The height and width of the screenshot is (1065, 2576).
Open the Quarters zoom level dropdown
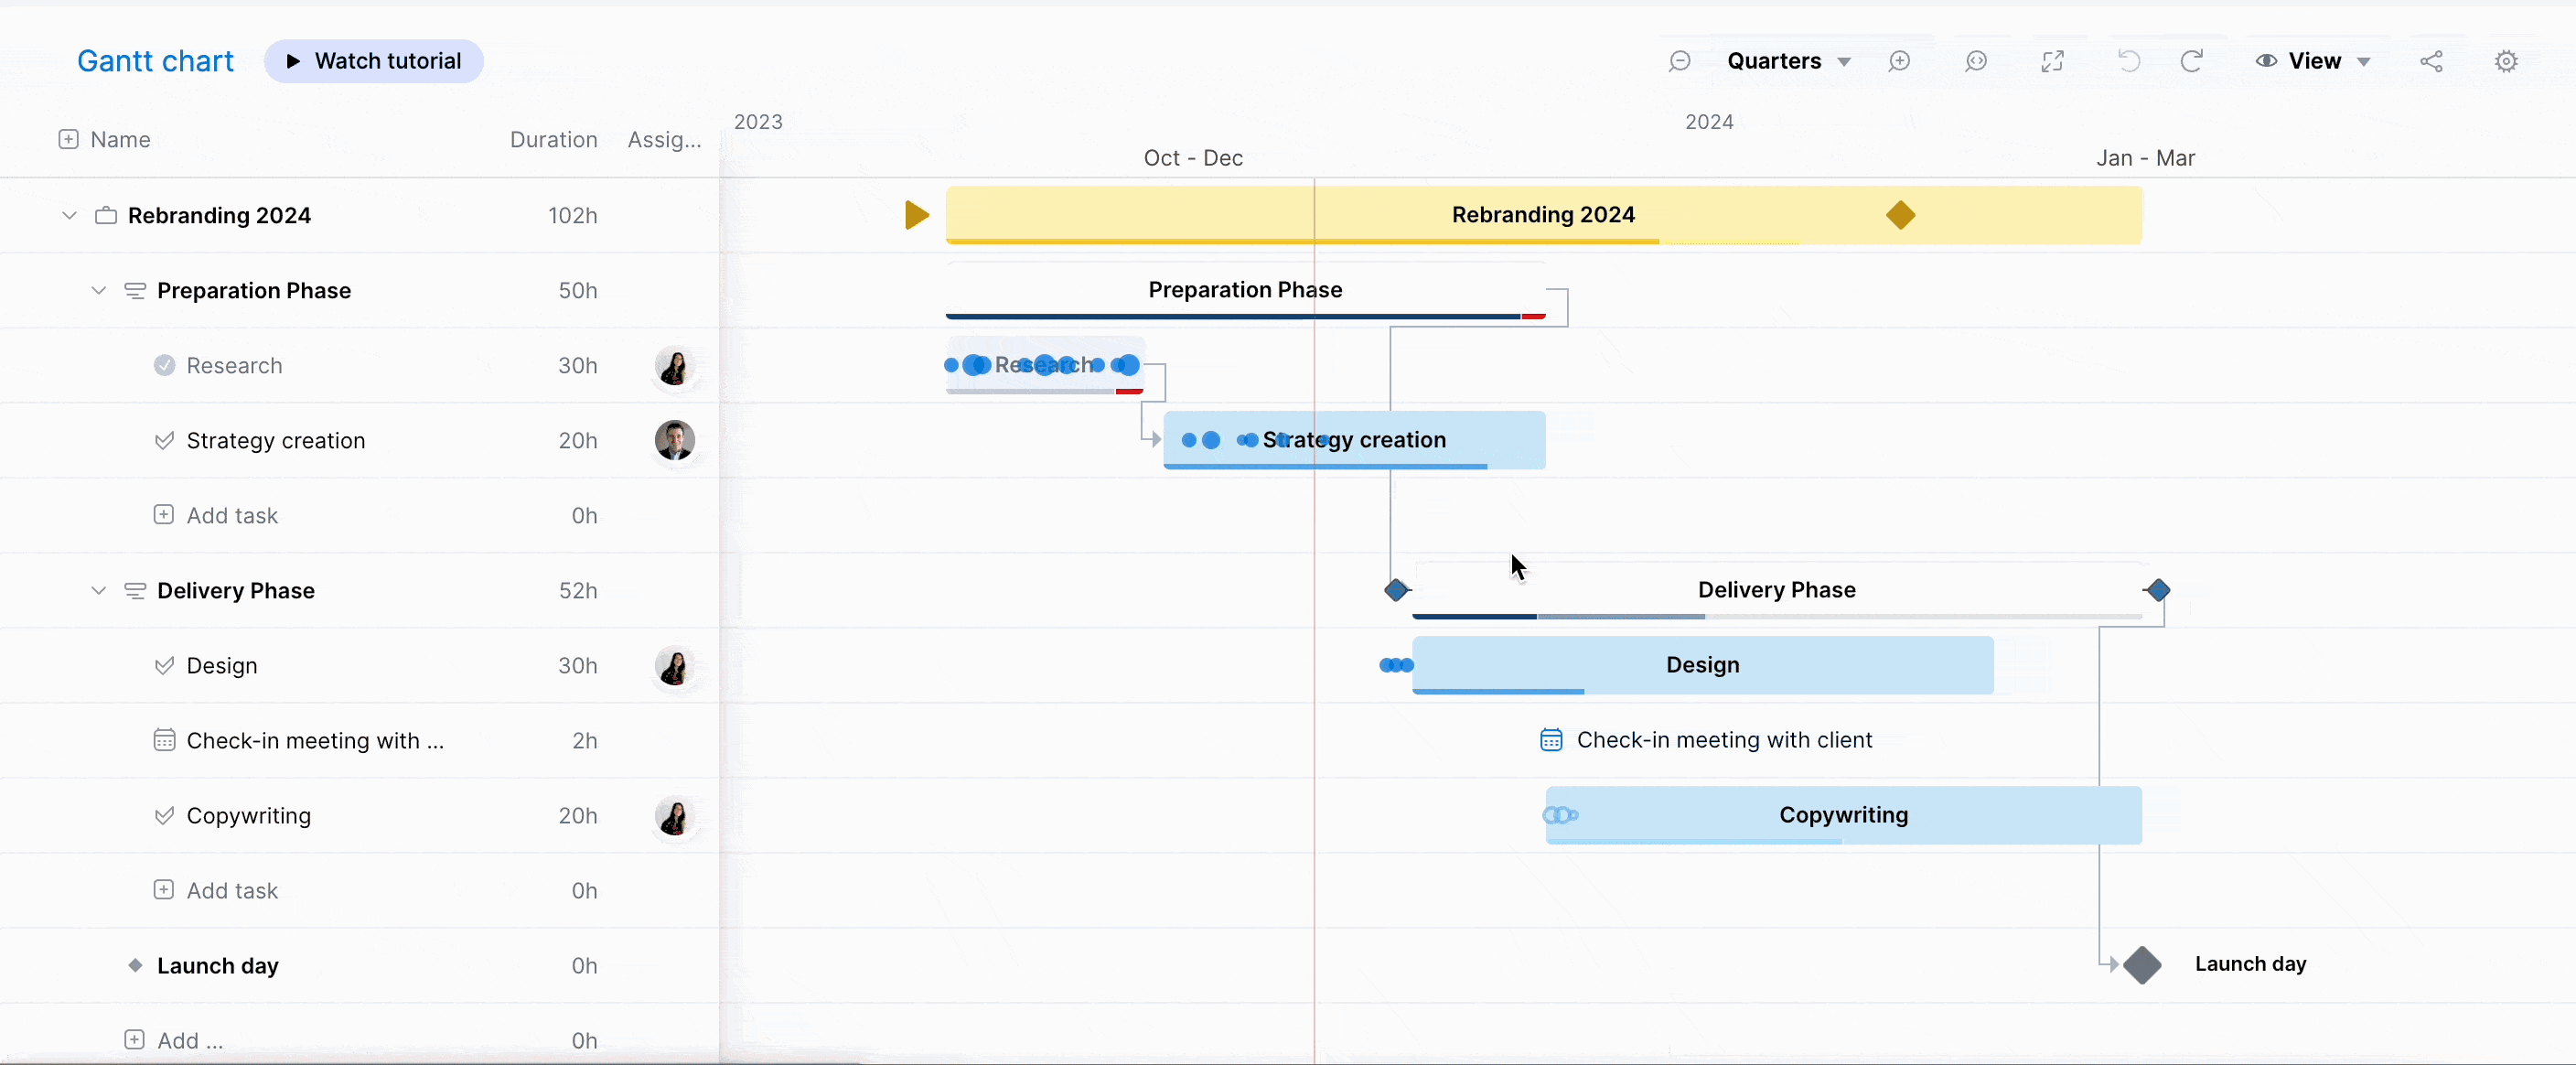point(1789,61)
